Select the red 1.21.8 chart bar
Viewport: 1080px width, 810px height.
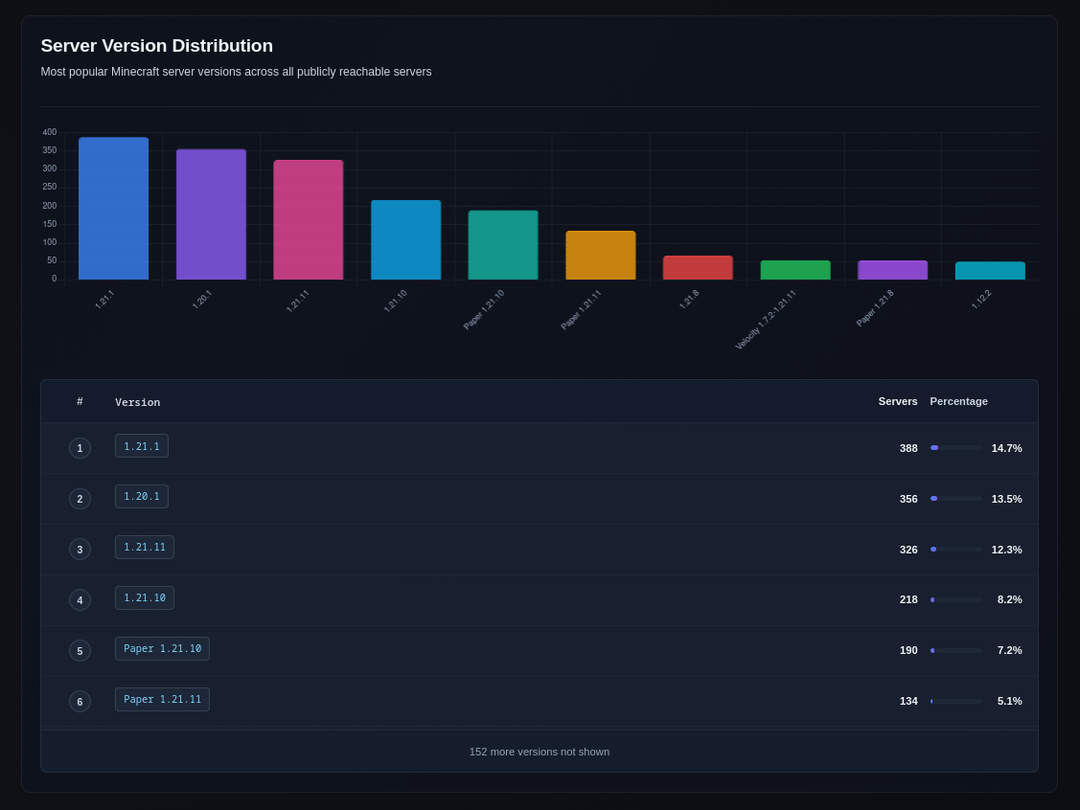click(698, 268)
